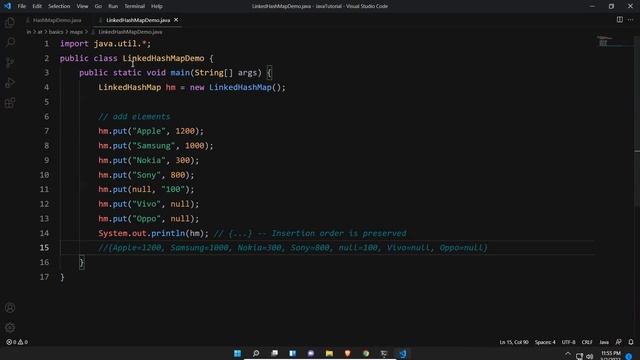Switch to HashMapDemo.java tab
640x360 pixels.
pos(57,20)
